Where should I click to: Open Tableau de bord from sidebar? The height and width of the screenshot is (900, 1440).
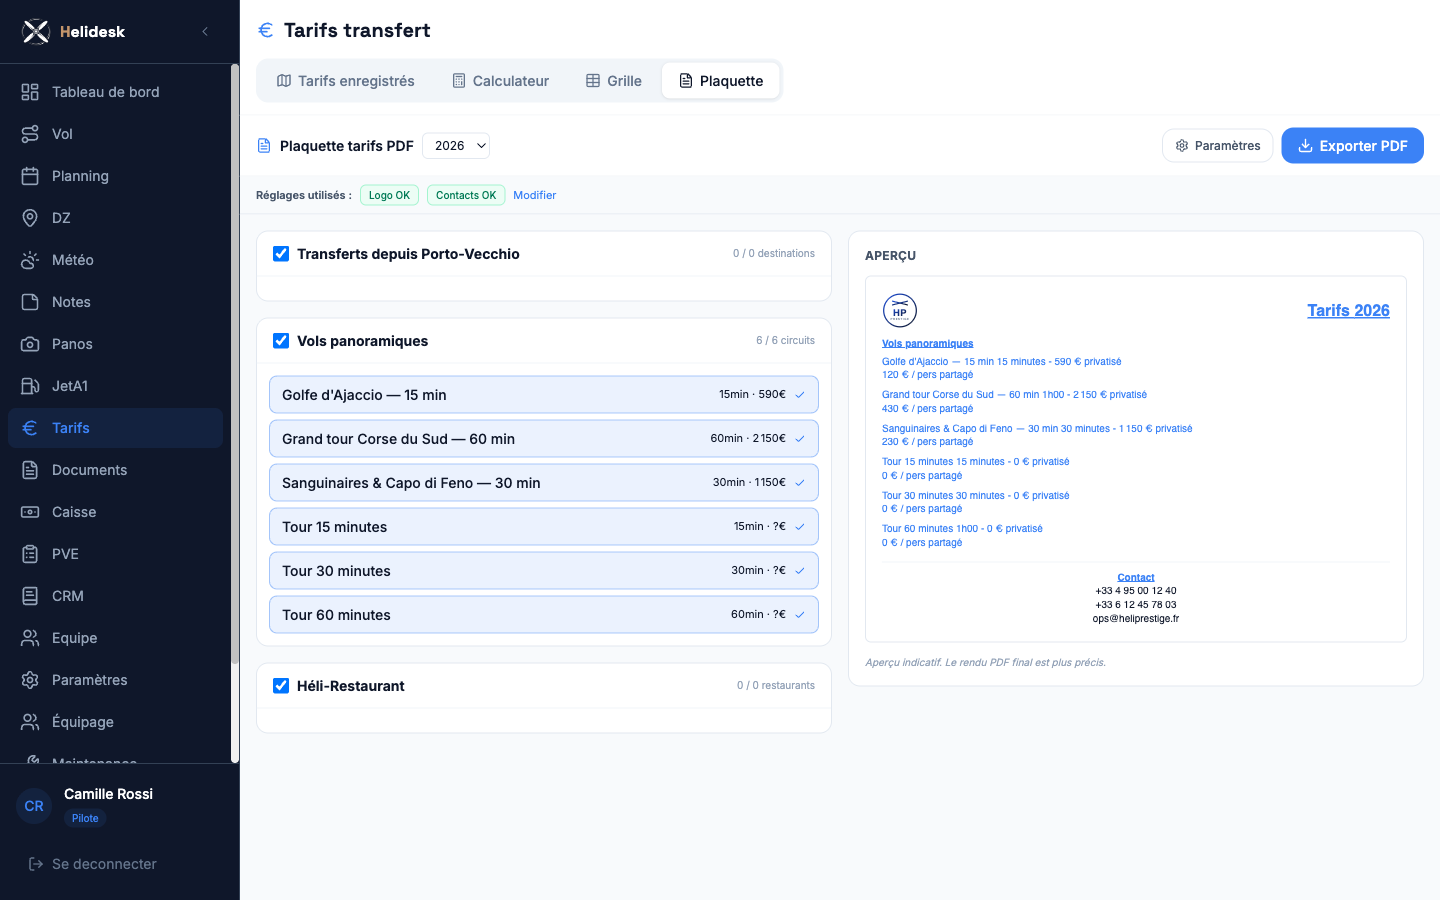pyautogui.click(x=115, y=92)
